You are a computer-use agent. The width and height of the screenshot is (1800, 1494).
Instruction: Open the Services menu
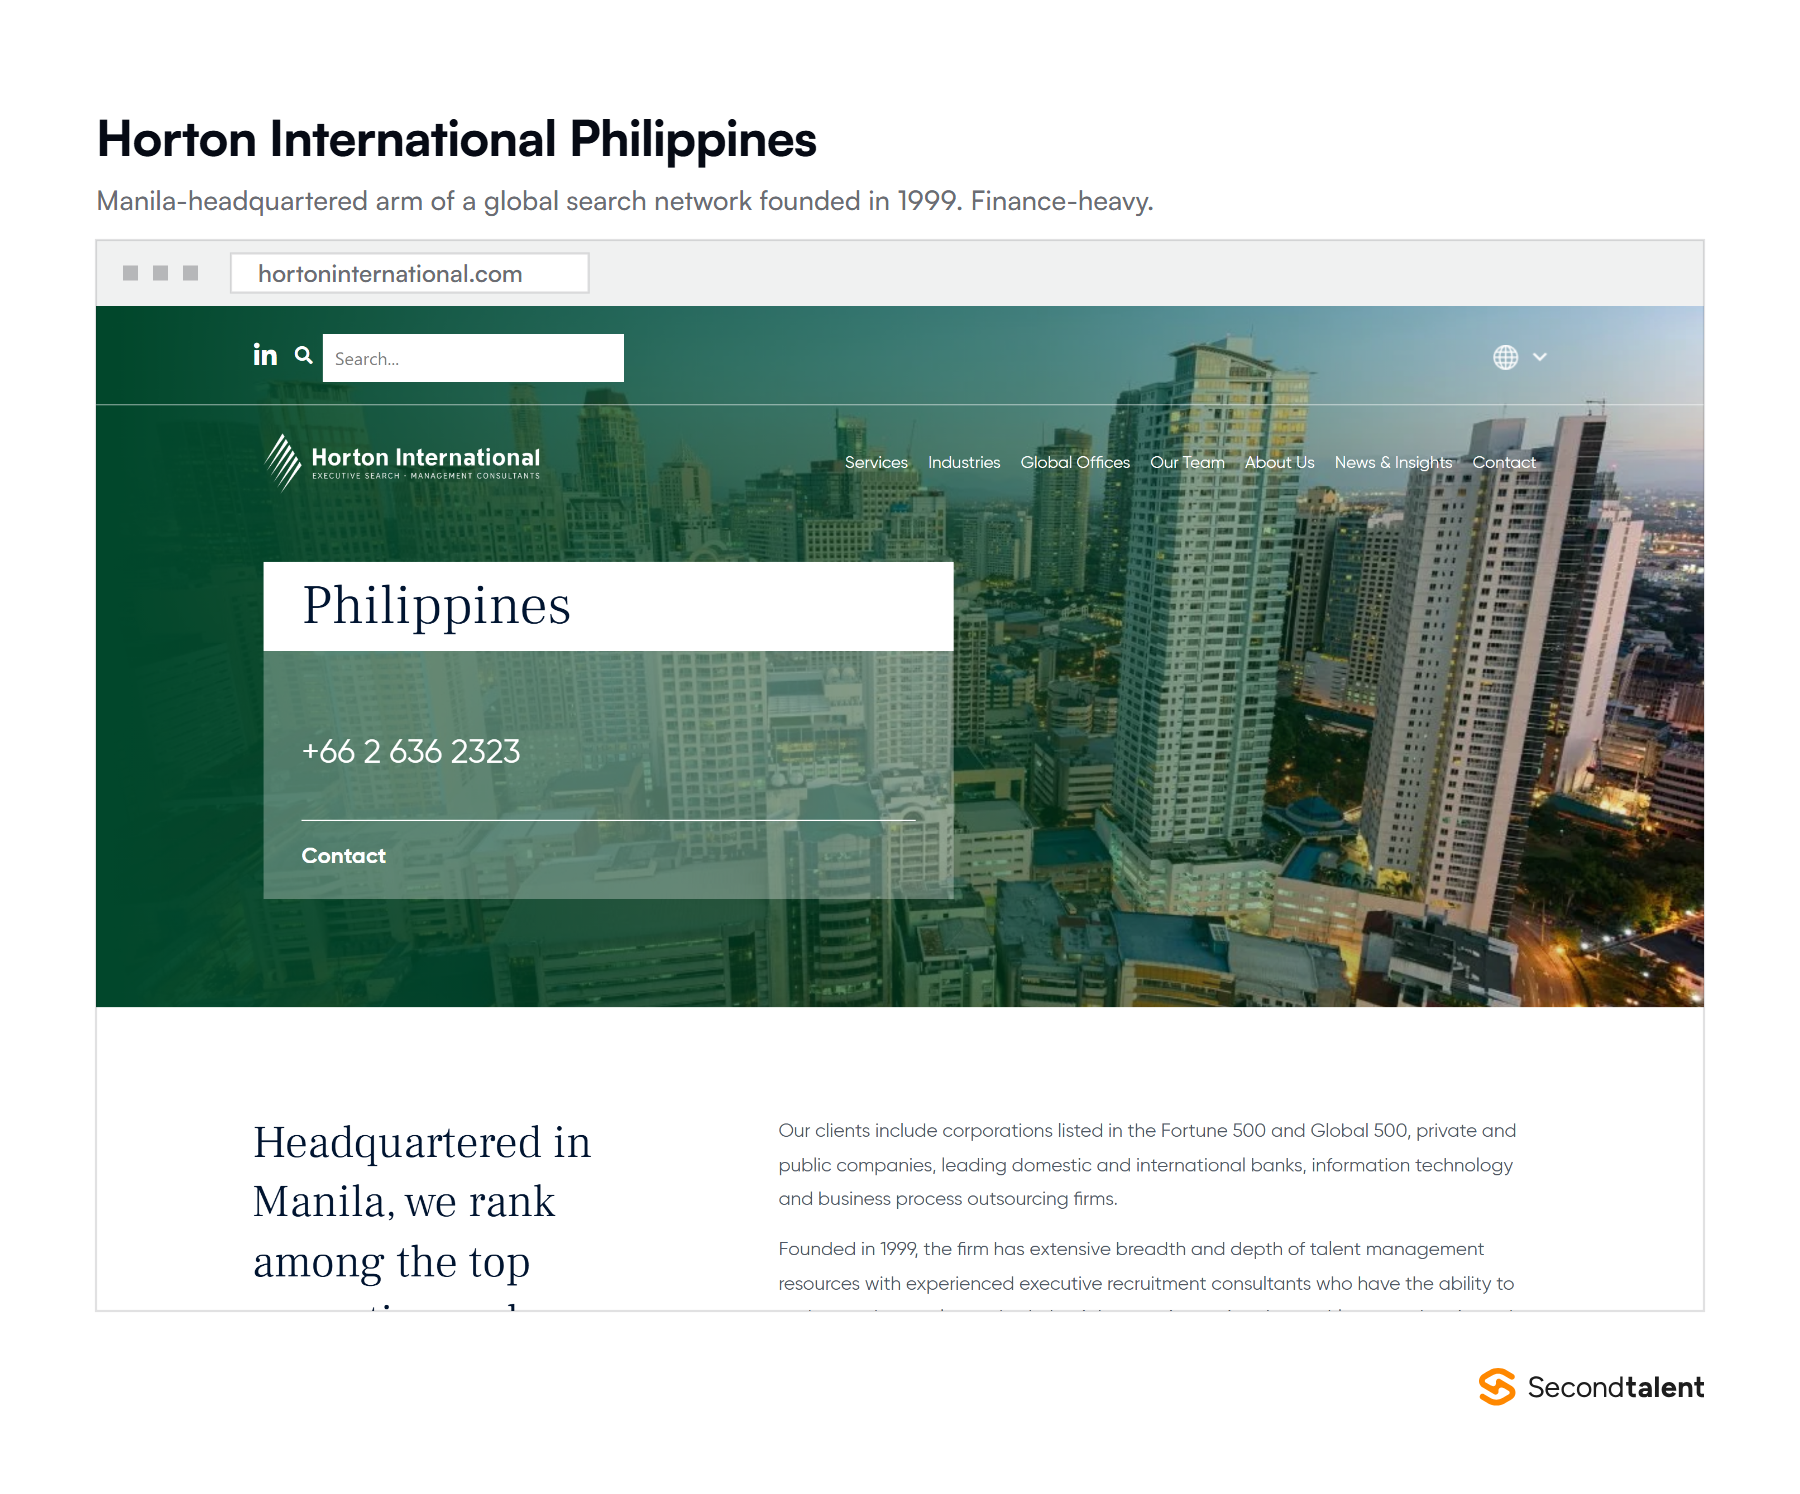coord(876,462)
